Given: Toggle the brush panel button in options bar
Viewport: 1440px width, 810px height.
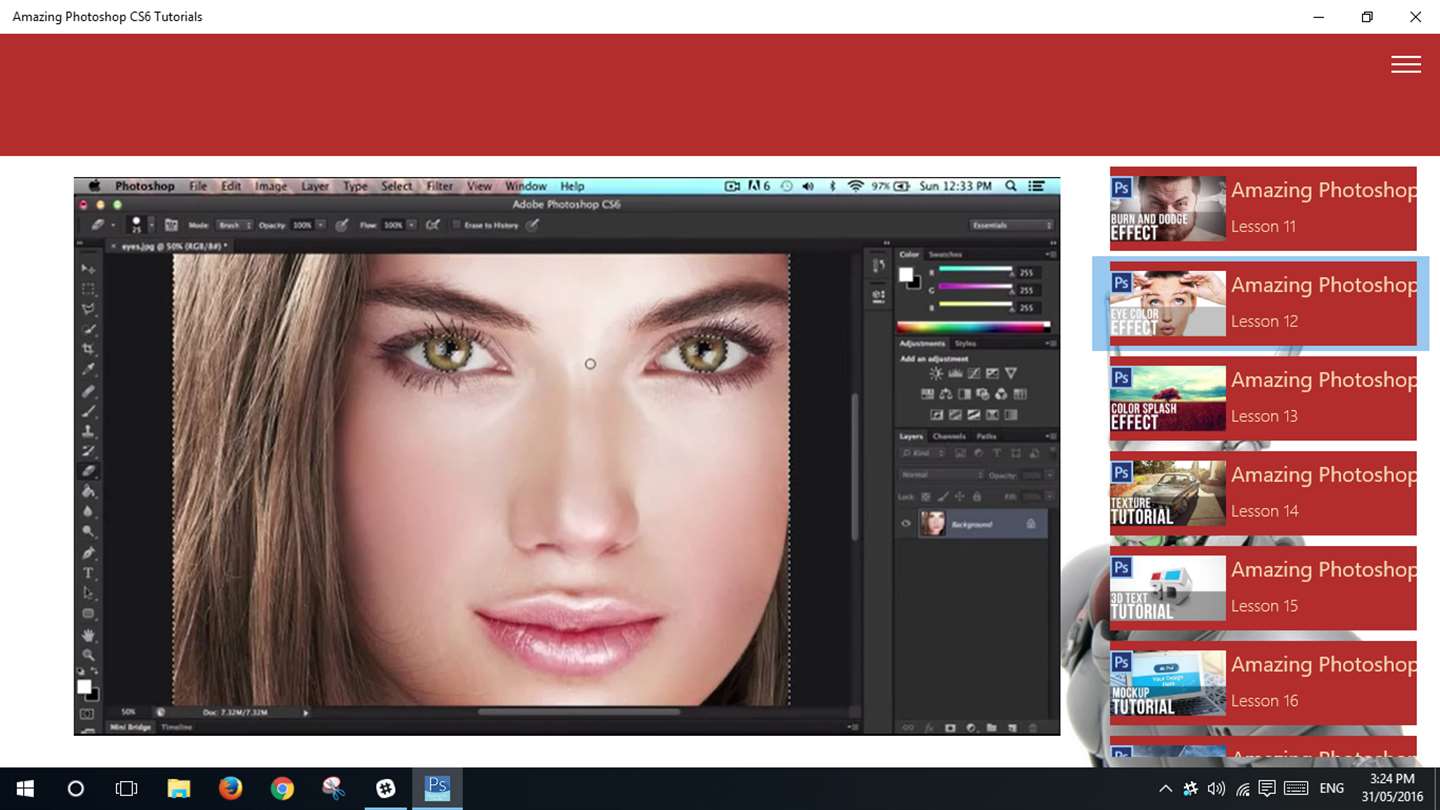Looking at the screenshot, I should point(171,225).
